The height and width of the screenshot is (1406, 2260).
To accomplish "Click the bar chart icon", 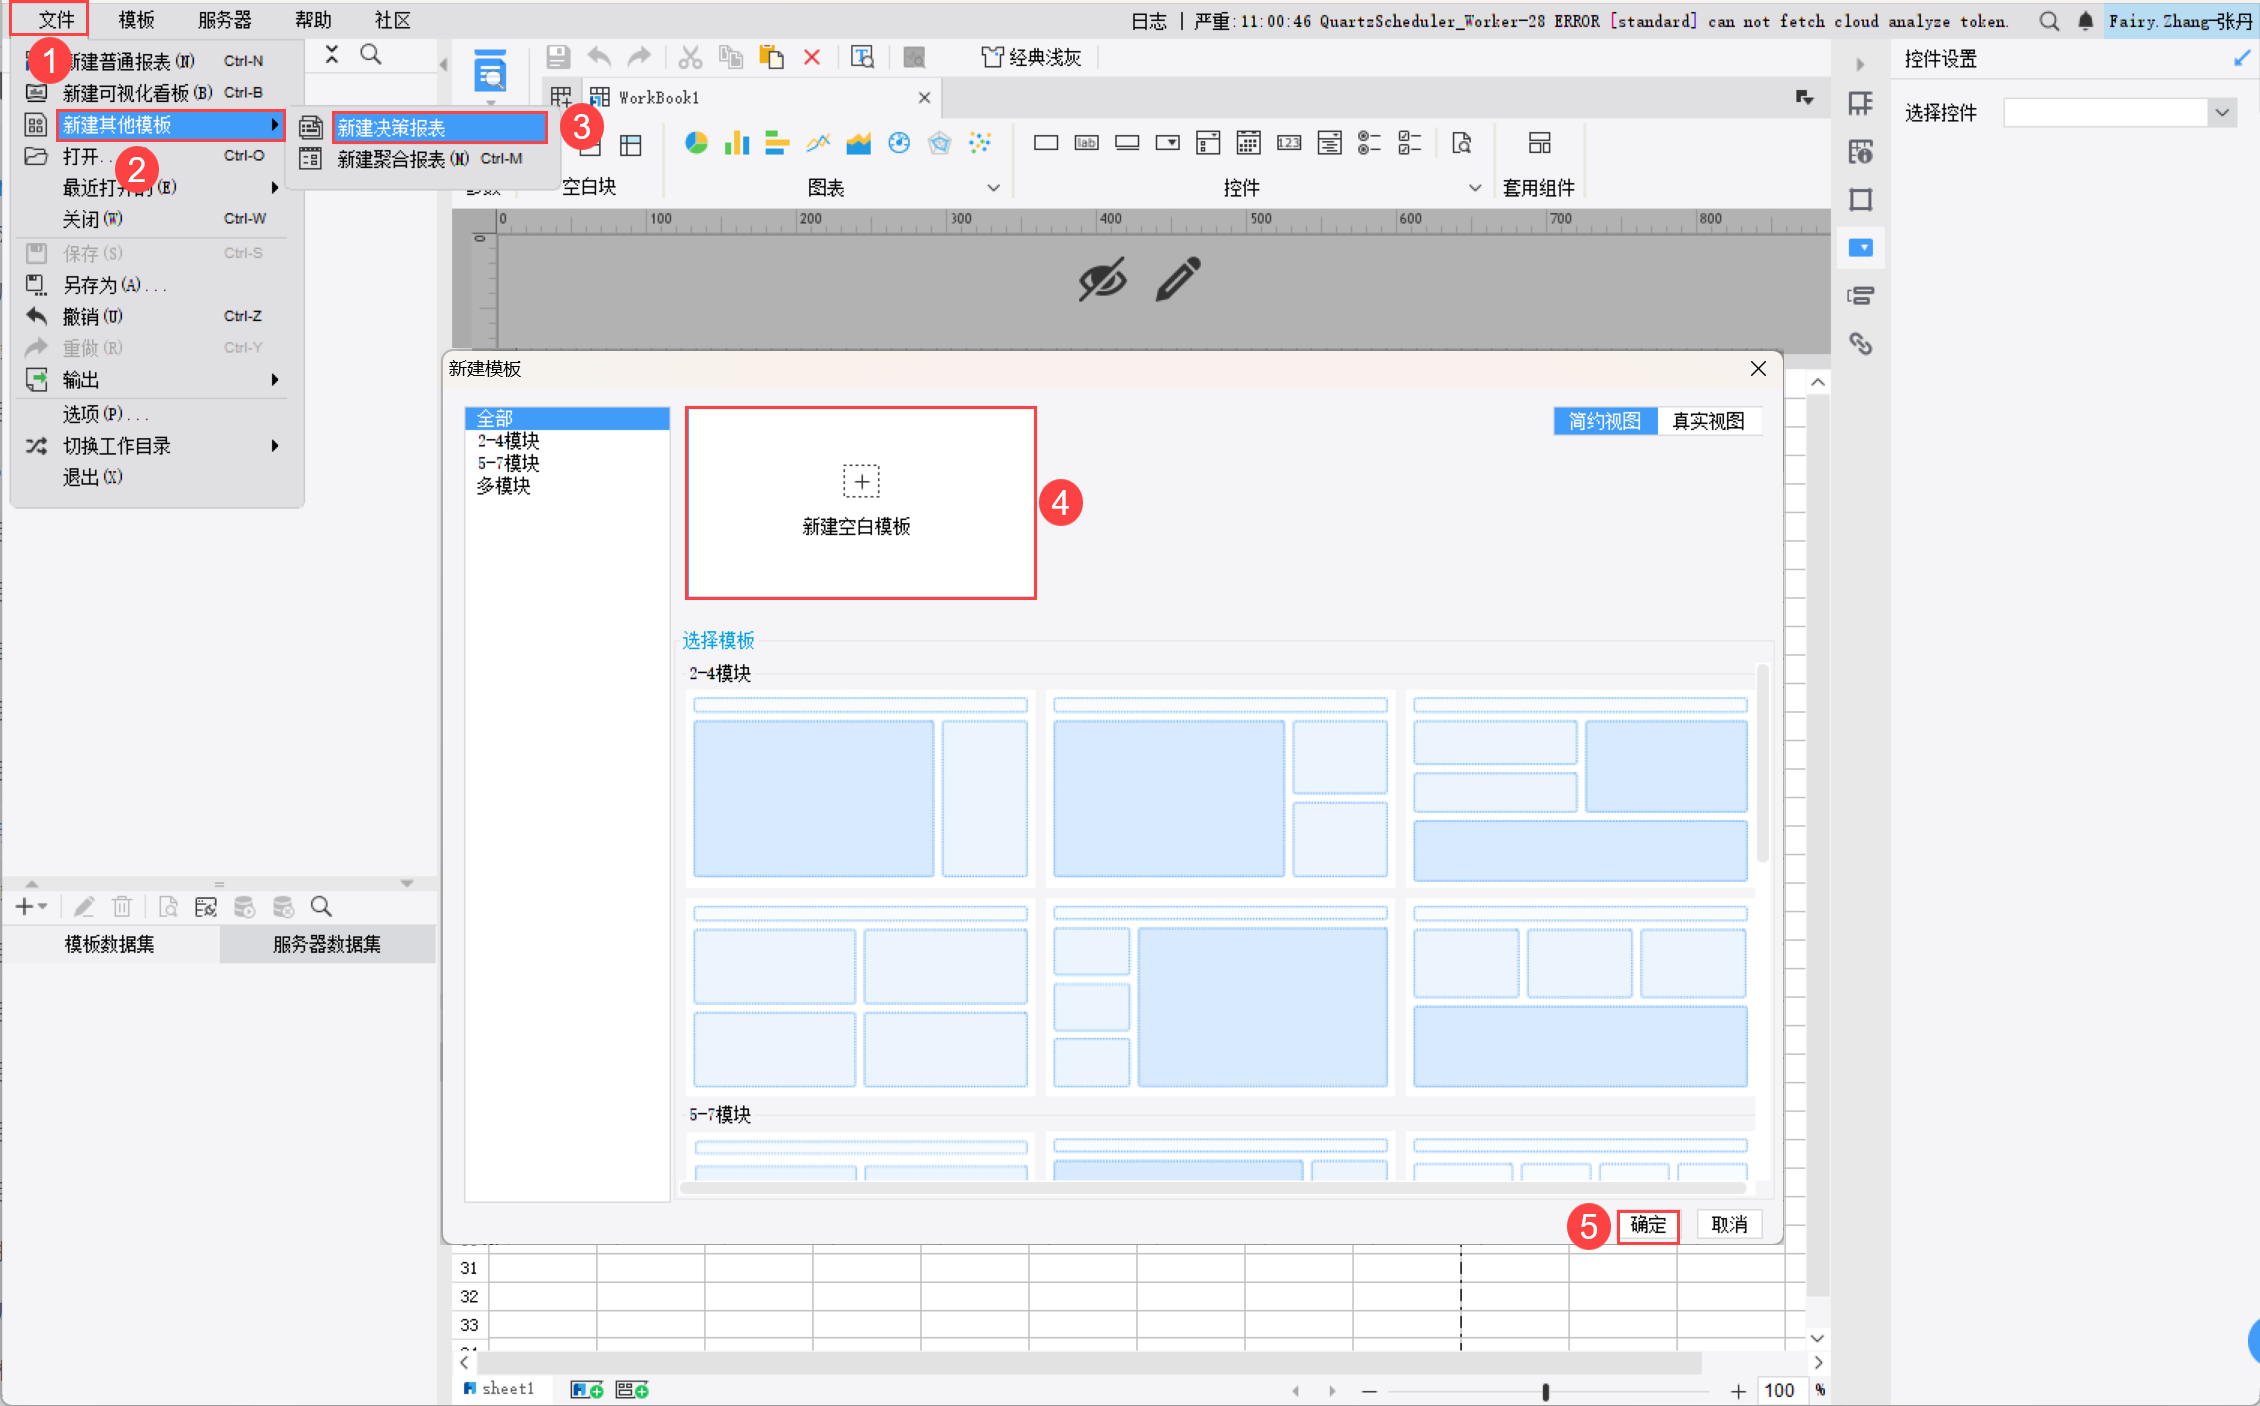I will tap(737, 144).
